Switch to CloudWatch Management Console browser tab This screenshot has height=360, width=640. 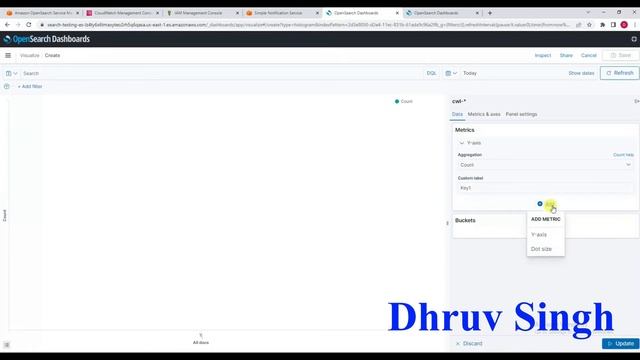123,13
